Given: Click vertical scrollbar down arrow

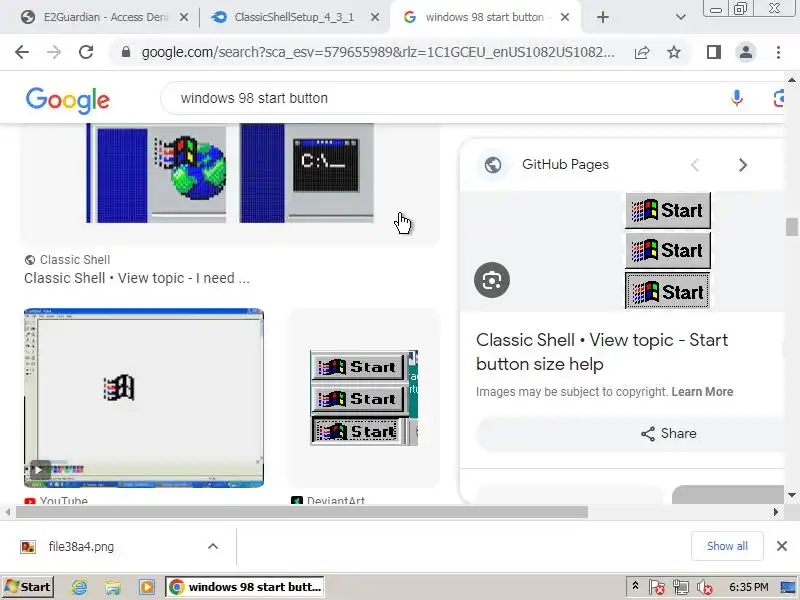Looking at the screenshot, I should click(792, 495).
